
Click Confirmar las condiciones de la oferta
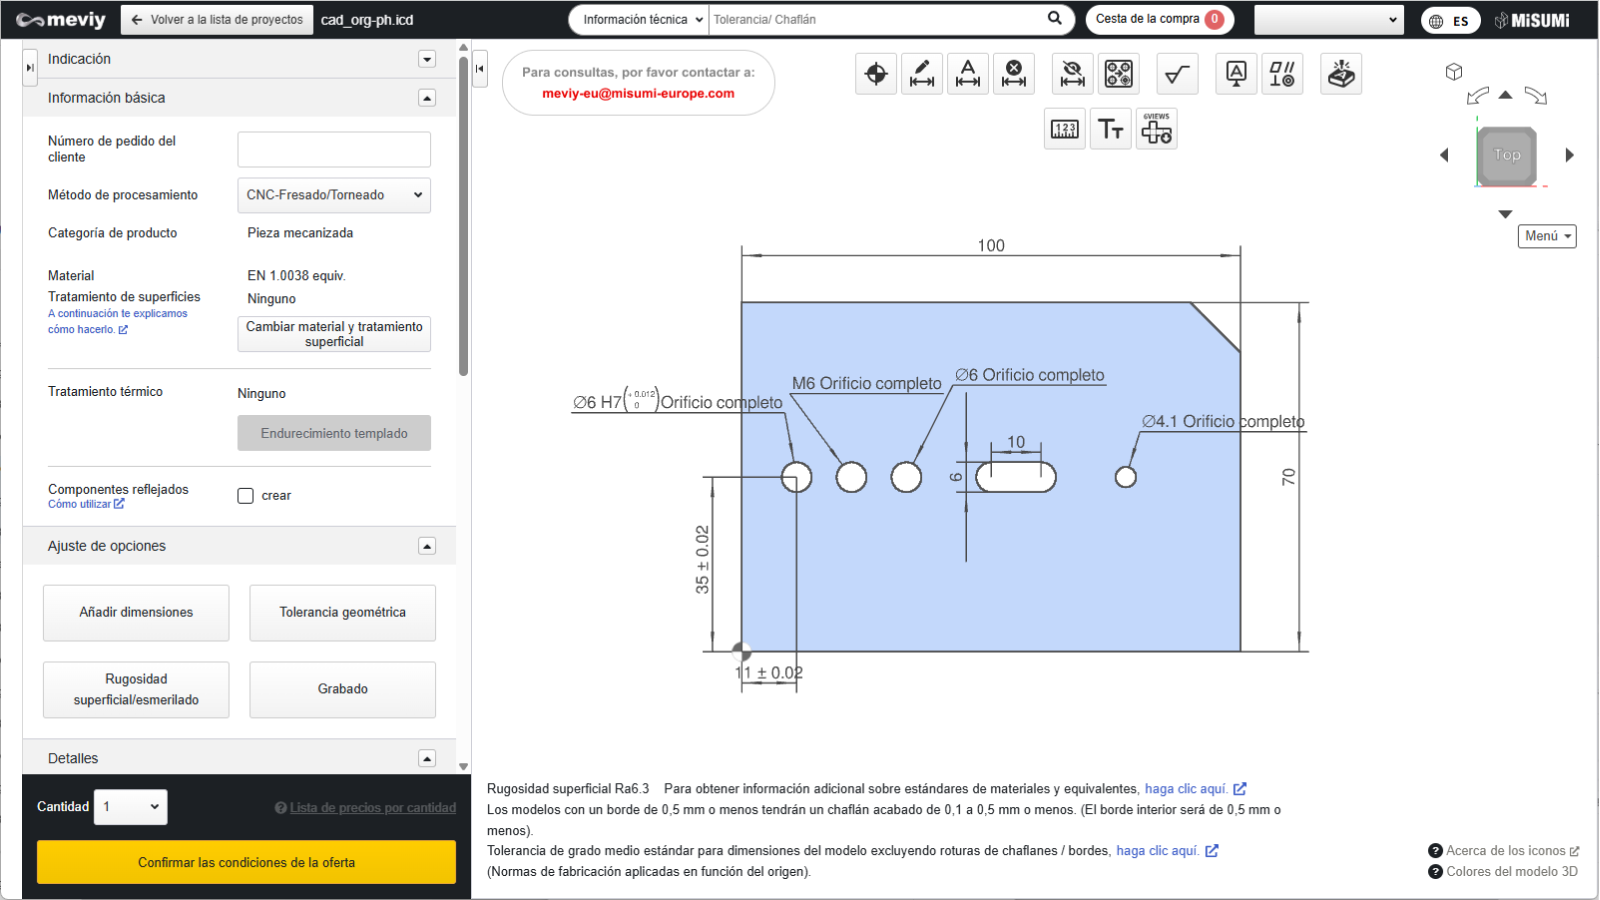click(x=246, y=862)
